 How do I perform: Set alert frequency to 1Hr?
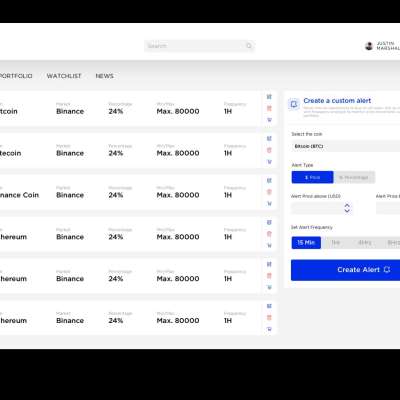click(335, 243)
